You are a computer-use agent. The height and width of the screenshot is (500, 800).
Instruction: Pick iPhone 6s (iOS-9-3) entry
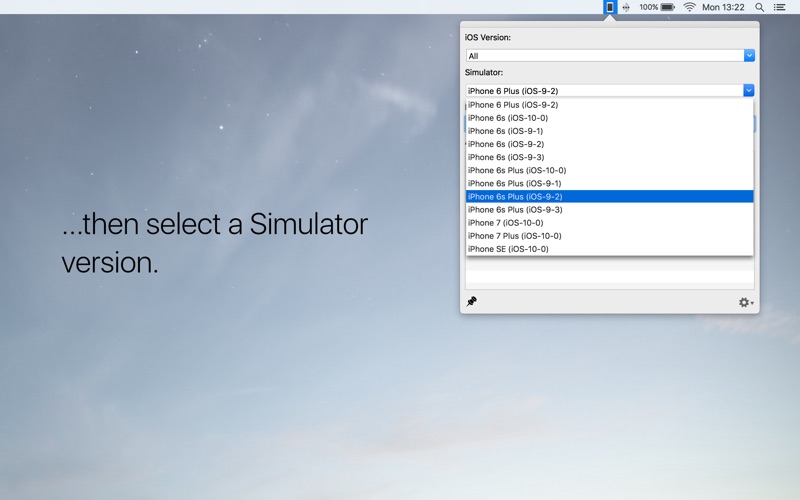608,157
